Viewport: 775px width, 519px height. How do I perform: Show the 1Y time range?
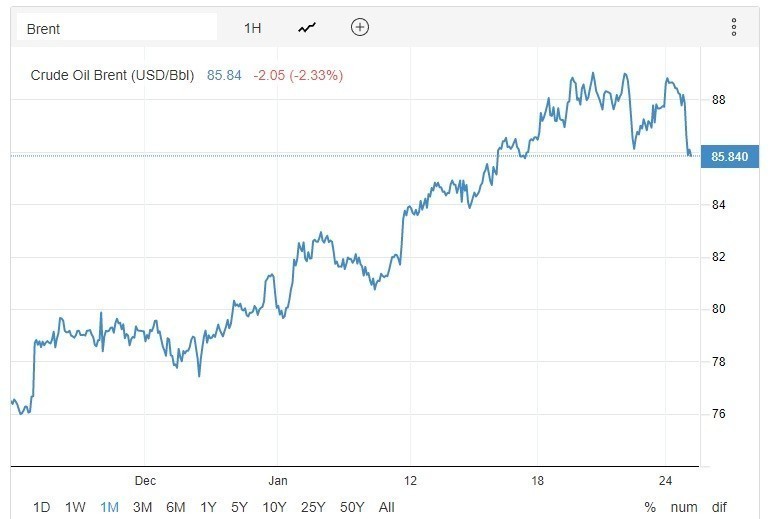[208, 507]
